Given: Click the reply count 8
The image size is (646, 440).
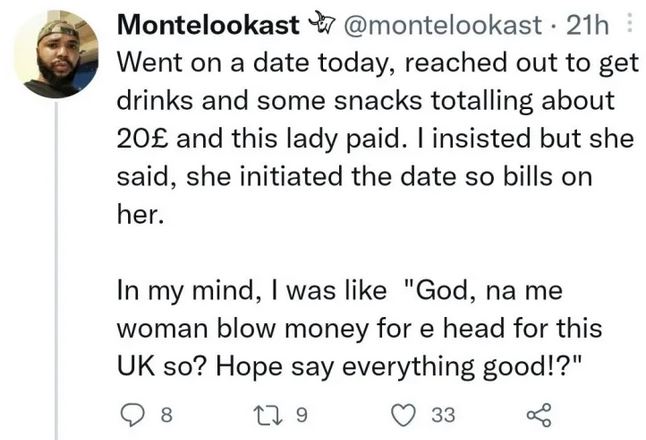Looking at the screenshot, I should point(167,412).
